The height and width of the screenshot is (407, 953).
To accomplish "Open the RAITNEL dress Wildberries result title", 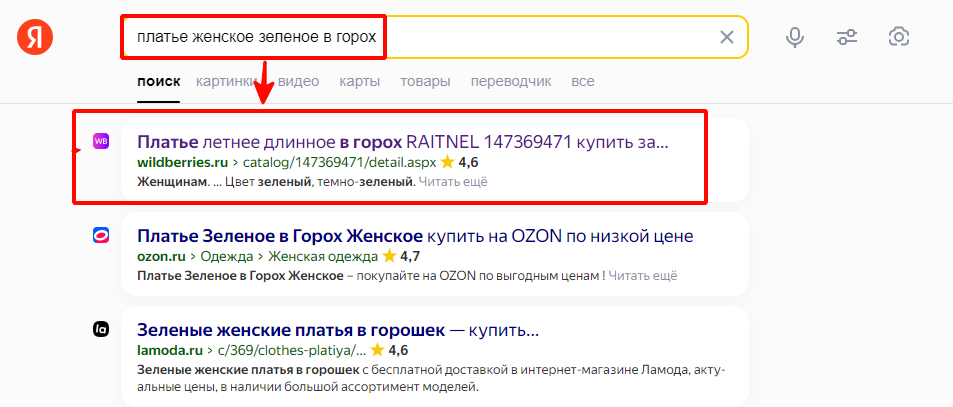I will pos(402,142).
